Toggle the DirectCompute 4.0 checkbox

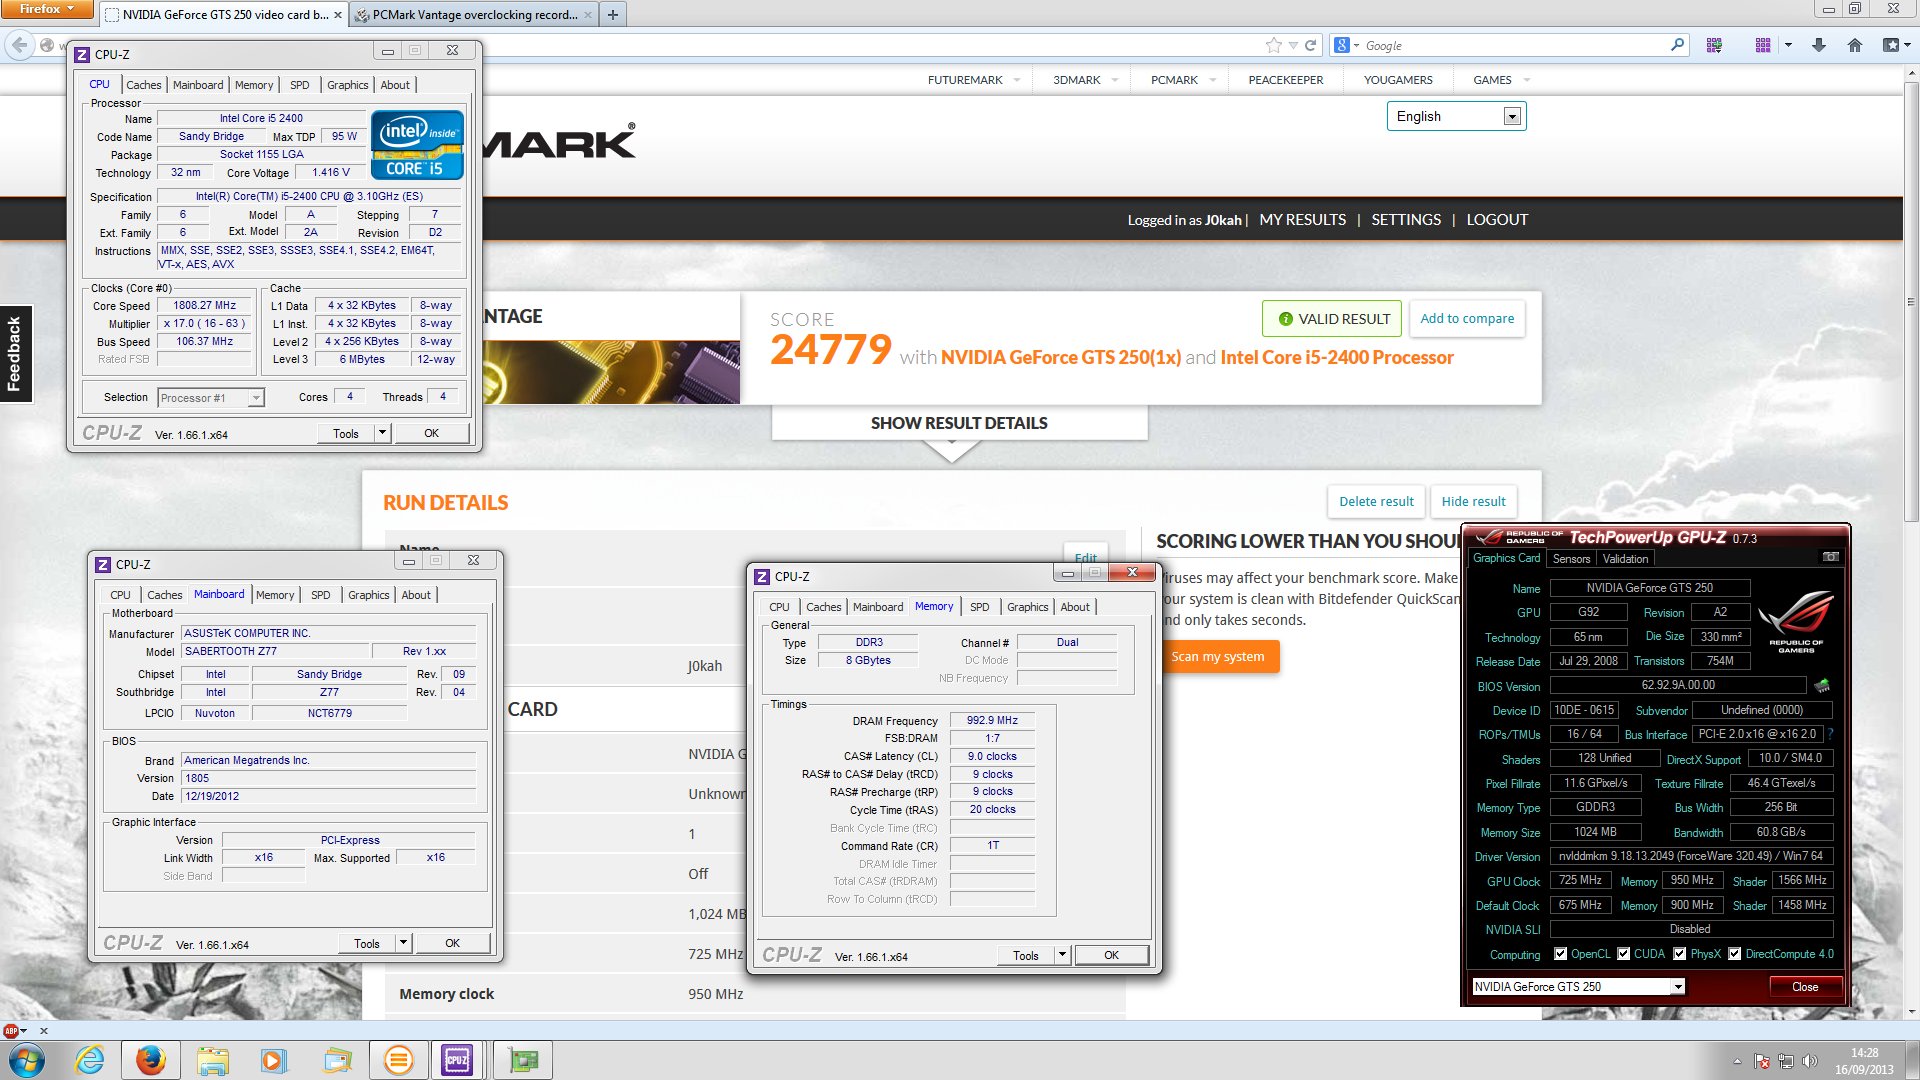[1734, 954]
